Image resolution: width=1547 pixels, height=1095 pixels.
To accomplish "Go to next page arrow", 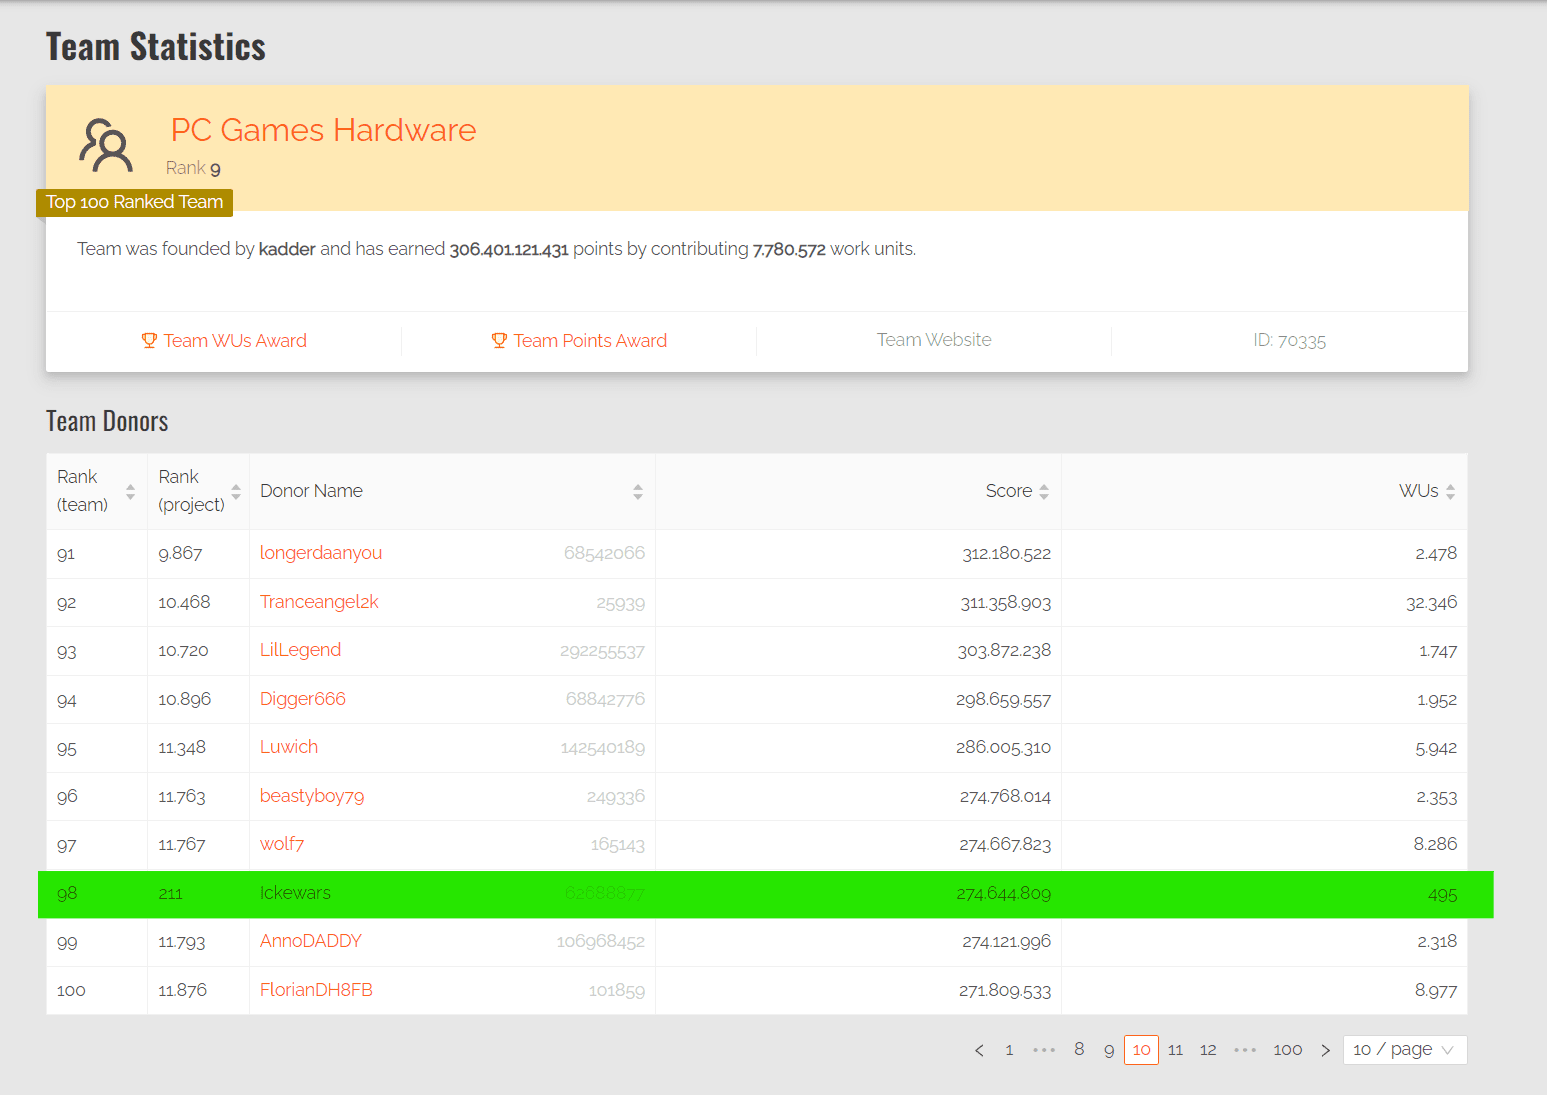I will point(1325,1050).
